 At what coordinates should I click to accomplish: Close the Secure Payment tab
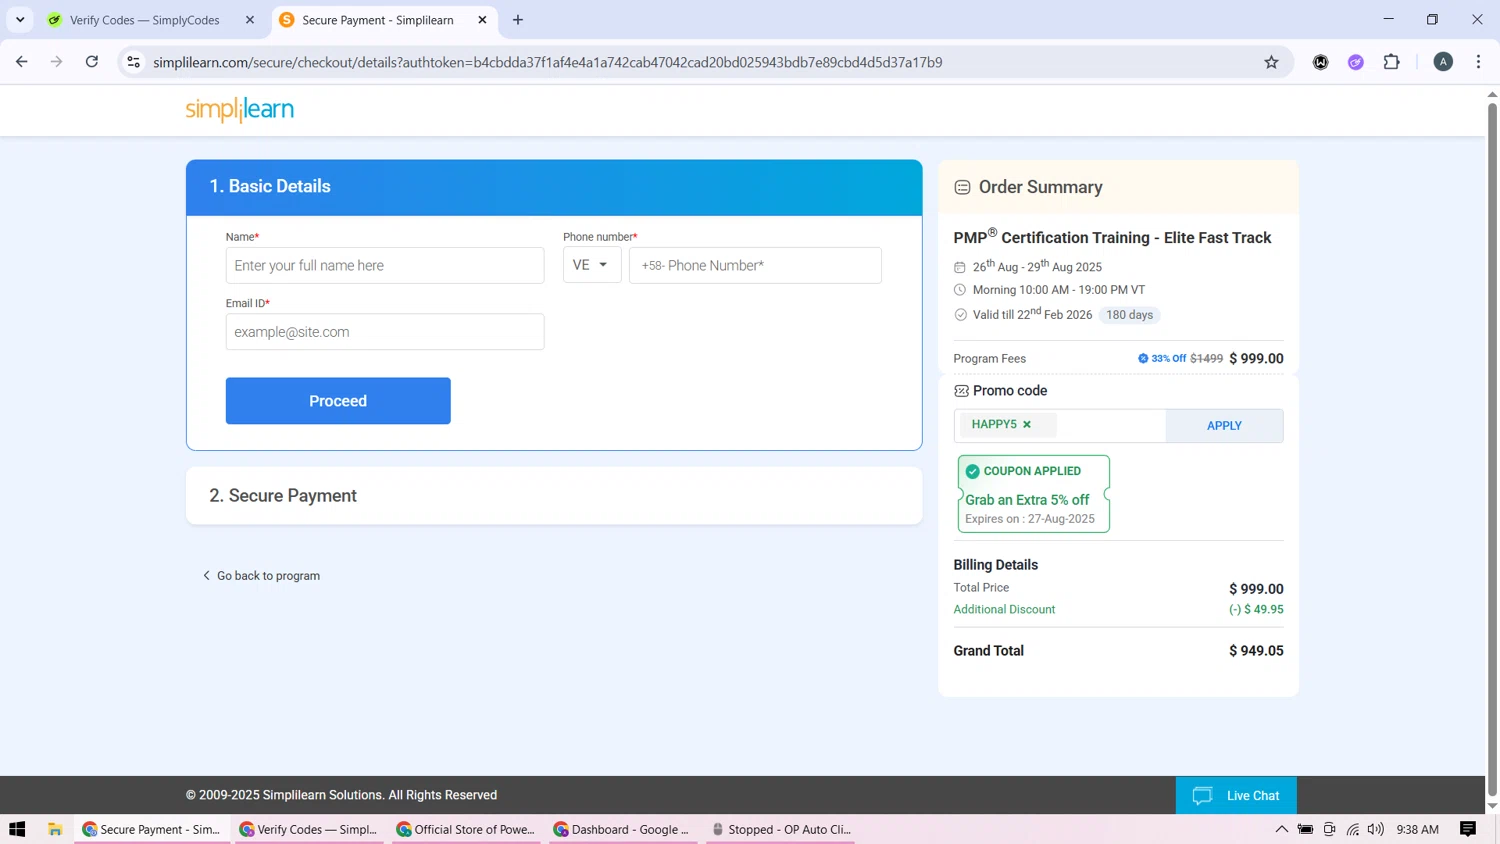[x=482, y=20]
